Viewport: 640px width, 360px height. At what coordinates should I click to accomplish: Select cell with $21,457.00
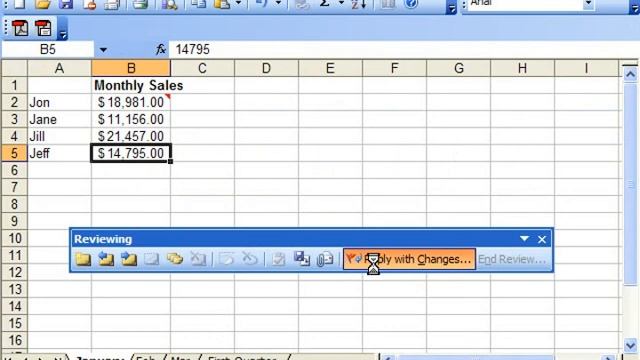tap(131, 136)
